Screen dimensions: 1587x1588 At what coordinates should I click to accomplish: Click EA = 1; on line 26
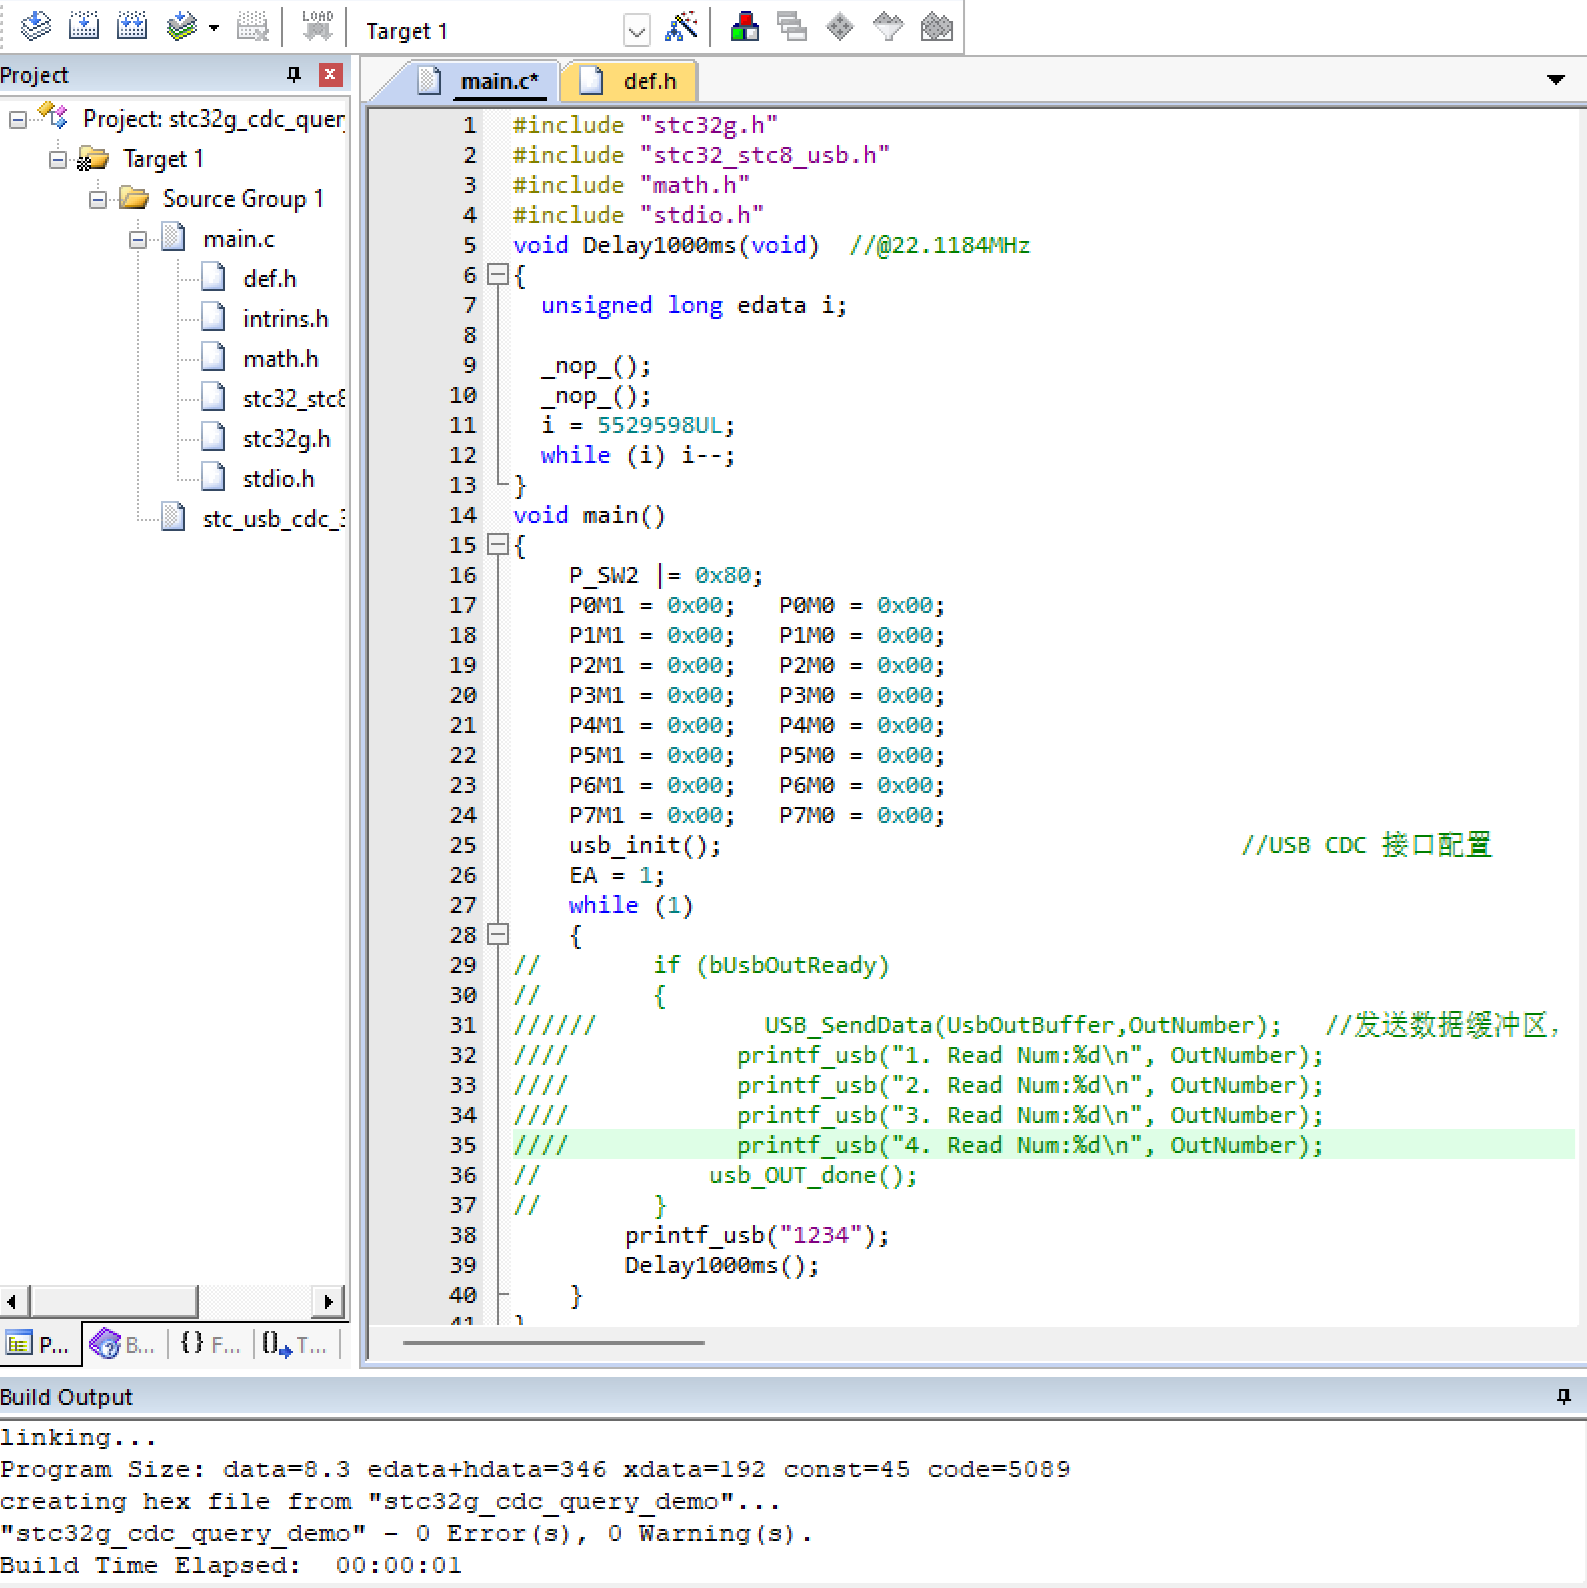coord(616,875)
